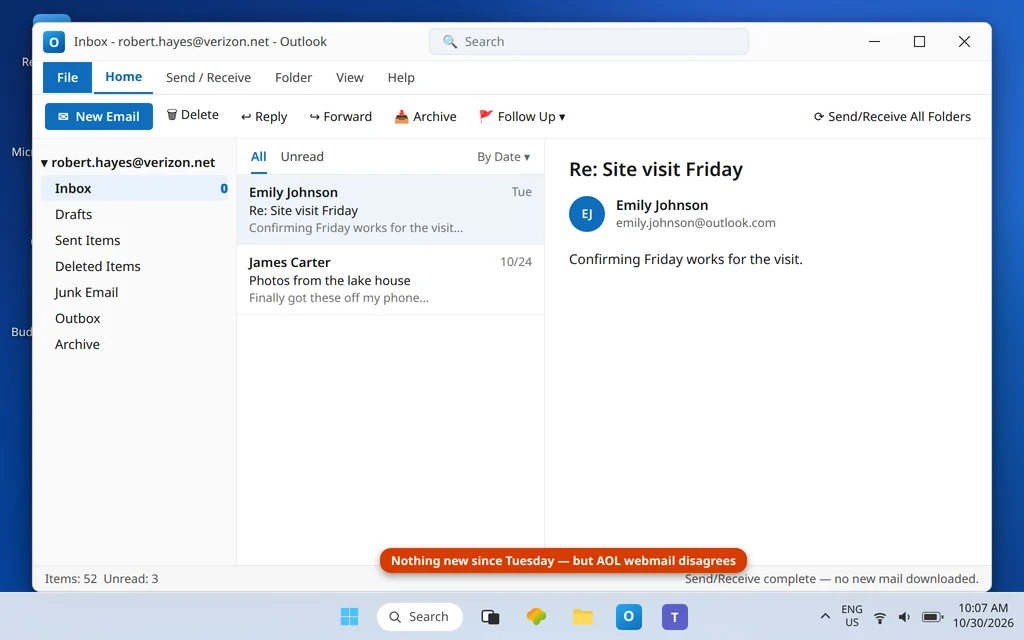Click the EJ sender avatar
1024x640 pixels.
coord(586,214)
